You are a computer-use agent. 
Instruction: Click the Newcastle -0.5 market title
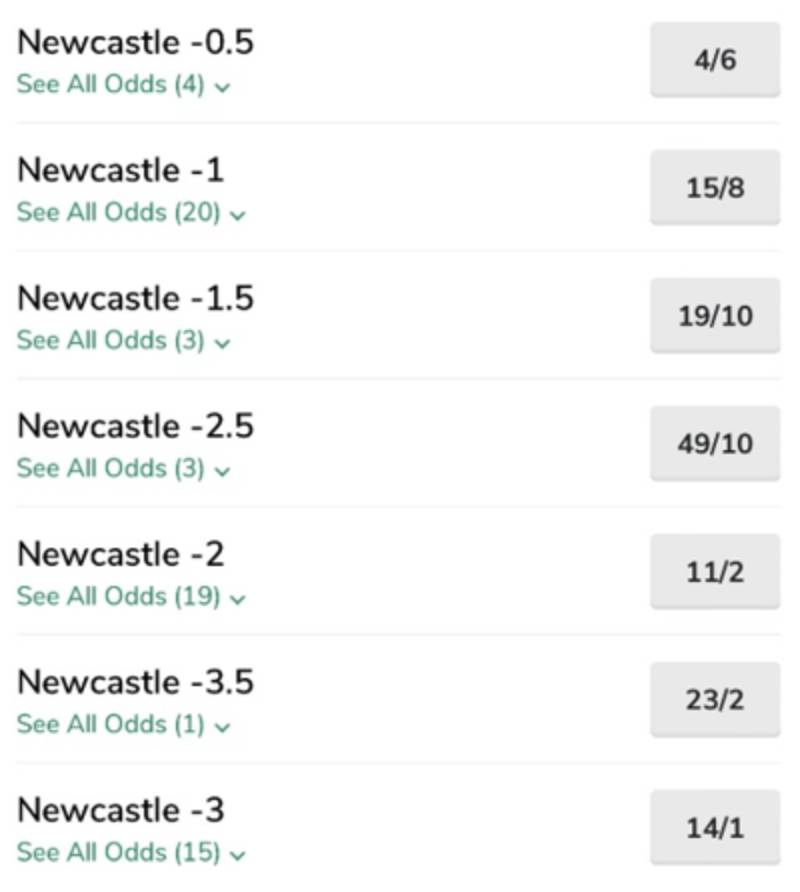(x=135, y=43)
